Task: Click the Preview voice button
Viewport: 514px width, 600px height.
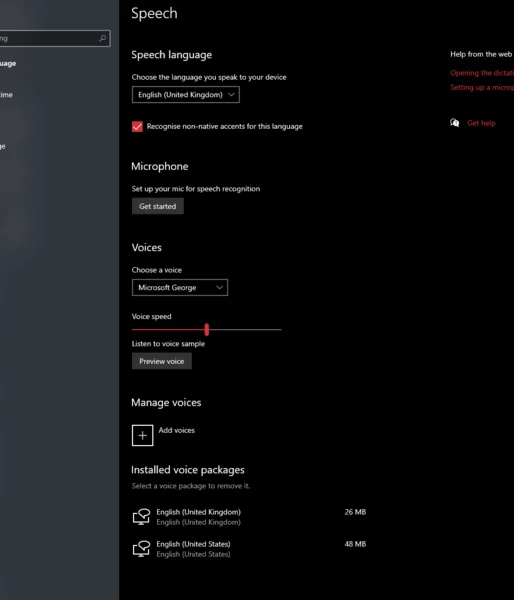Action: point(162,361)
